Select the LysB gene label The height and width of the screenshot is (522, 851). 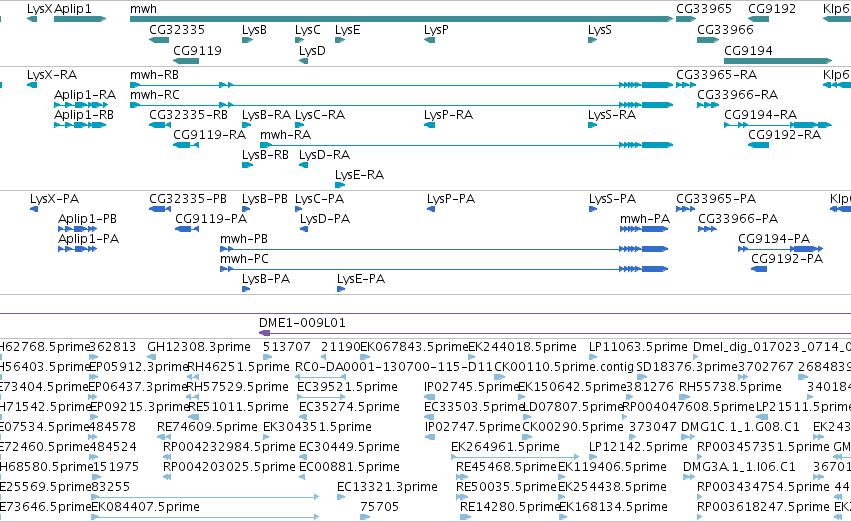pyautogui.click(x=254, y=30)
